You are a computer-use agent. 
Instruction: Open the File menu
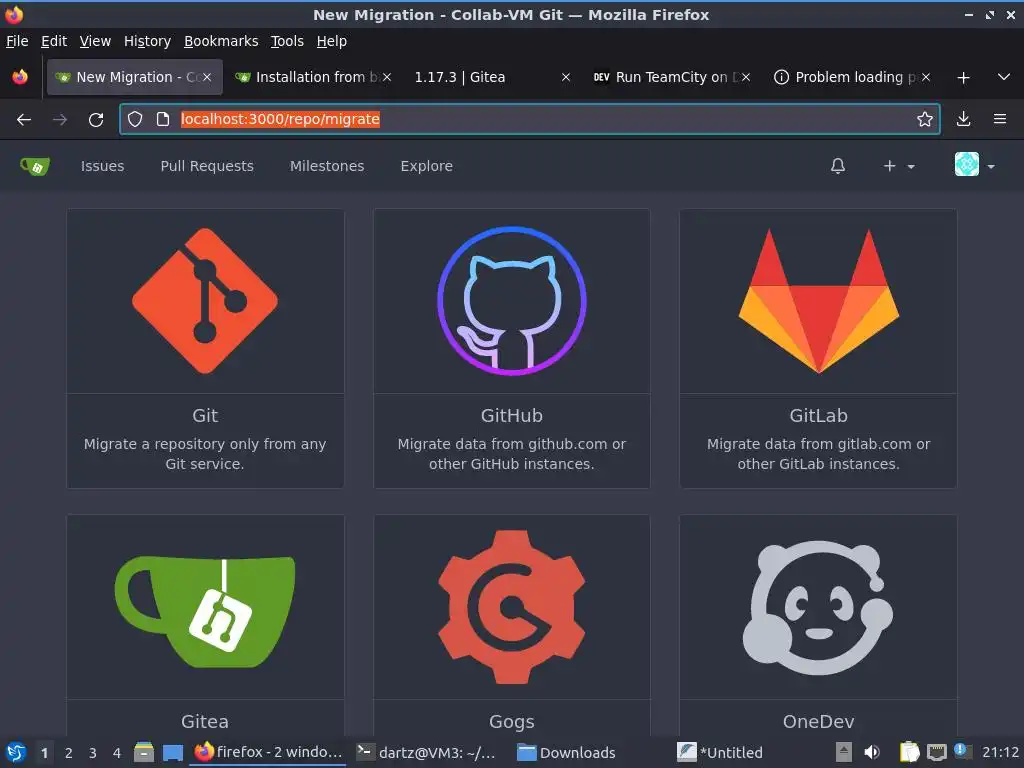17,41
